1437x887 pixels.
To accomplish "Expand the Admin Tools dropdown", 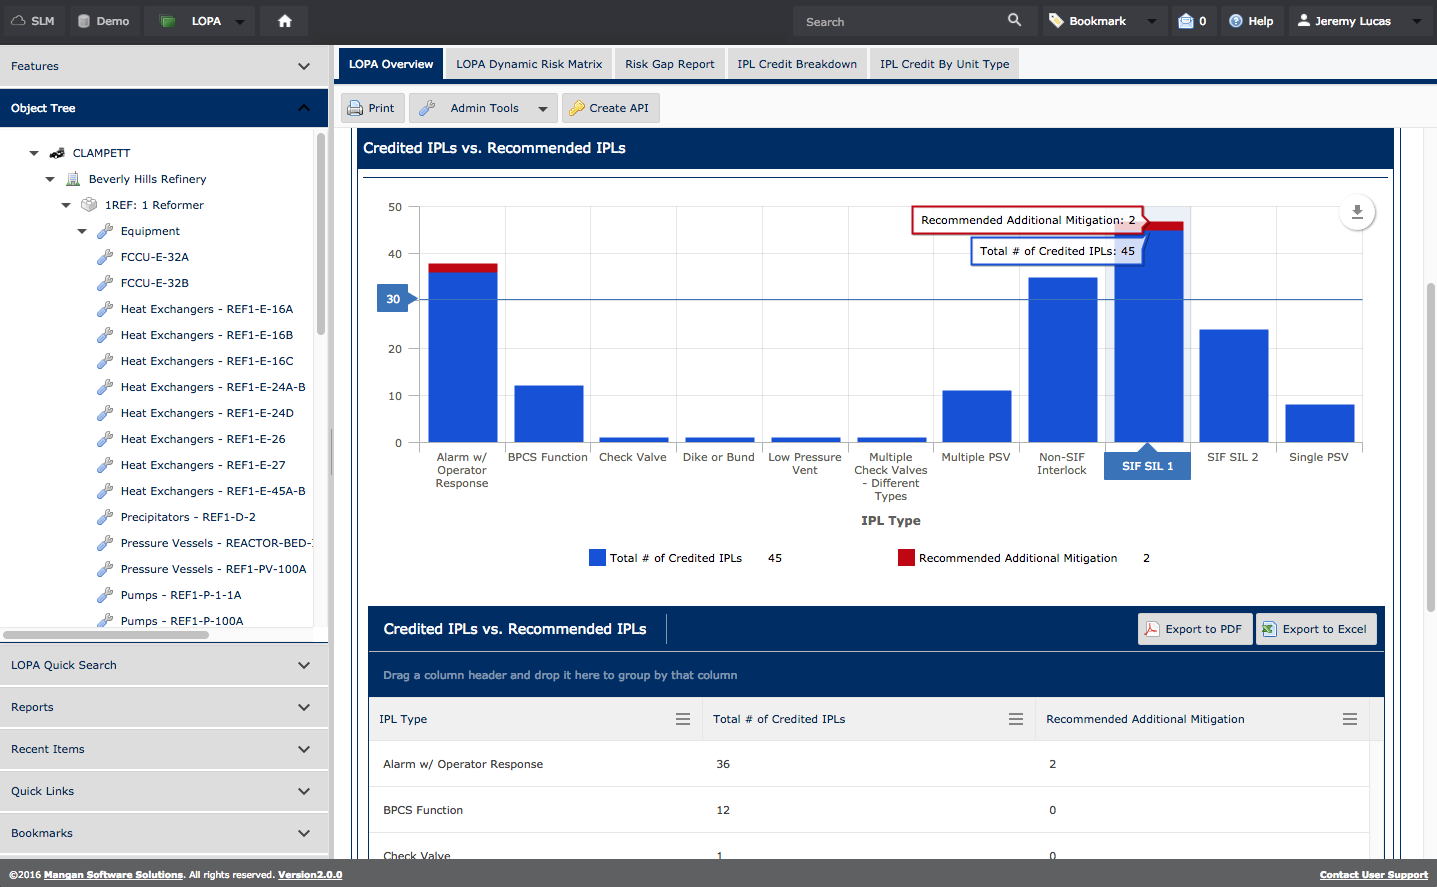I will coord(484,108).
